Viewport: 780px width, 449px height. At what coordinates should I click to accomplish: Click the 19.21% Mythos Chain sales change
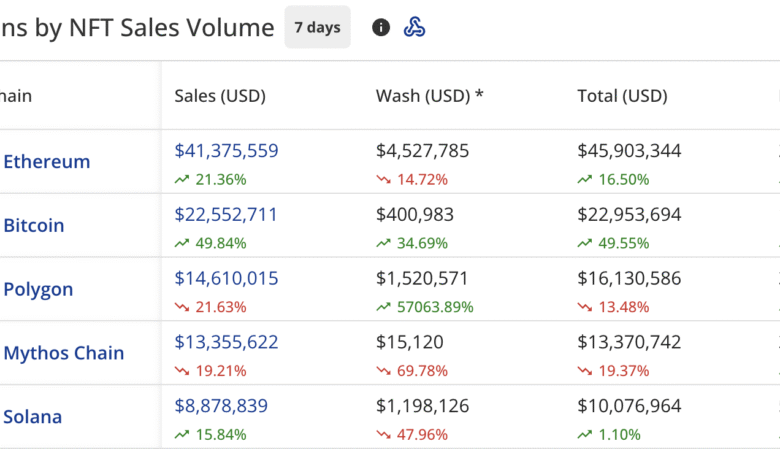pyautogui.click(x=210, y=371)
